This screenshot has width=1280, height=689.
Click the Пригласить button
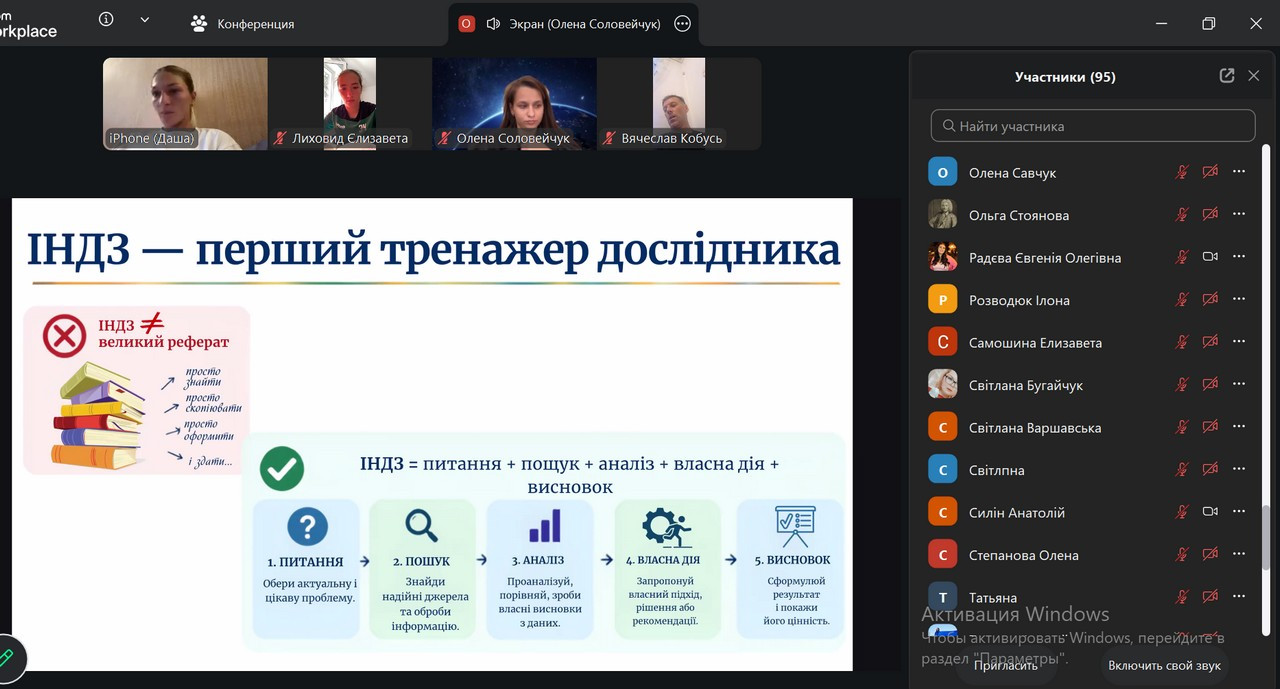click(x=1003, y=665)
